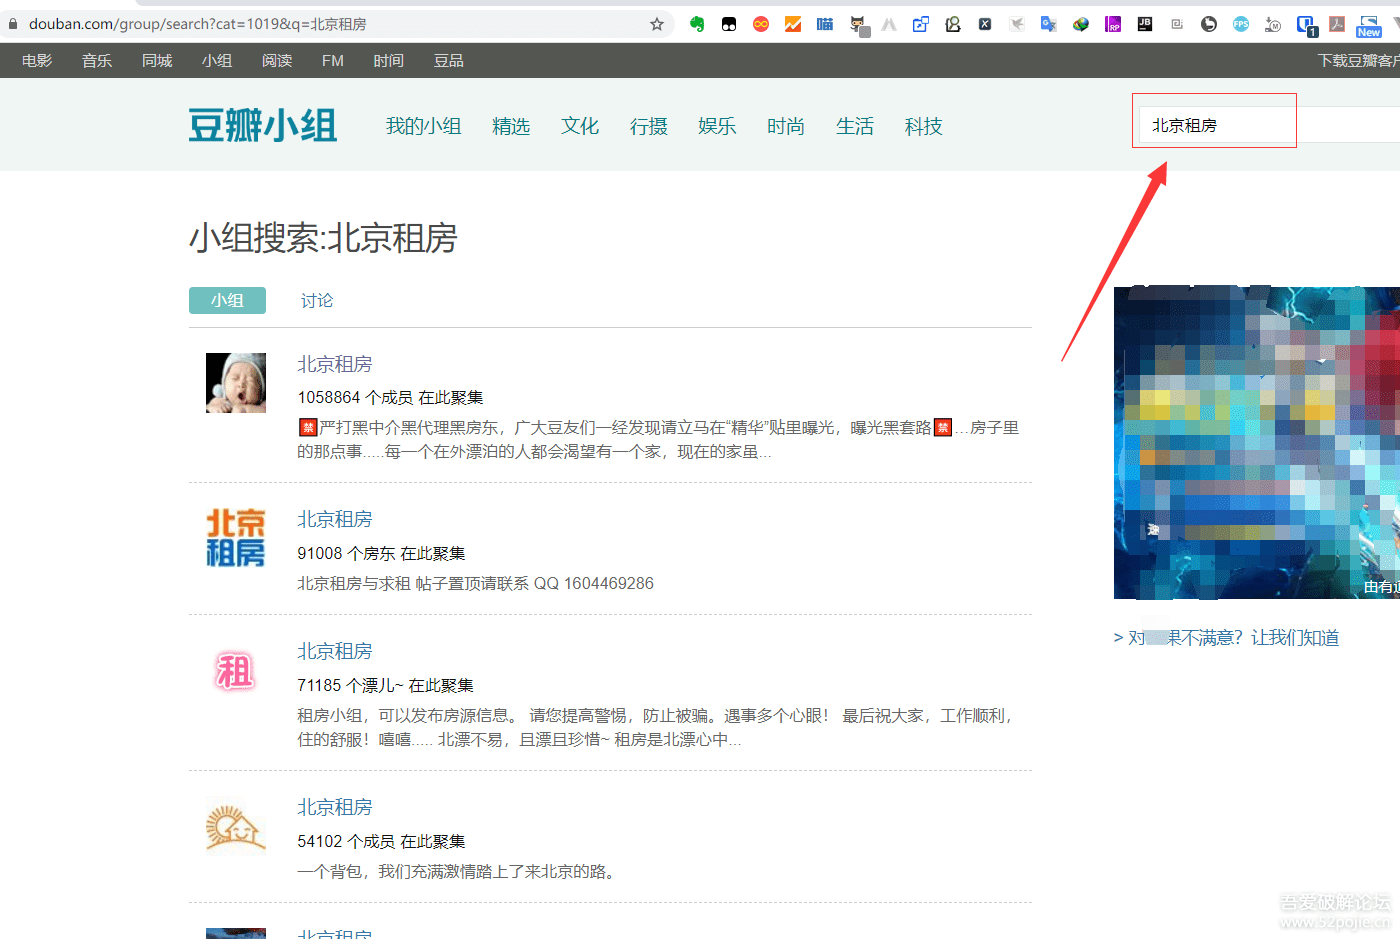
Task: Open 北京租房 group with 91008 房东
Action: (x=335, y=519)
